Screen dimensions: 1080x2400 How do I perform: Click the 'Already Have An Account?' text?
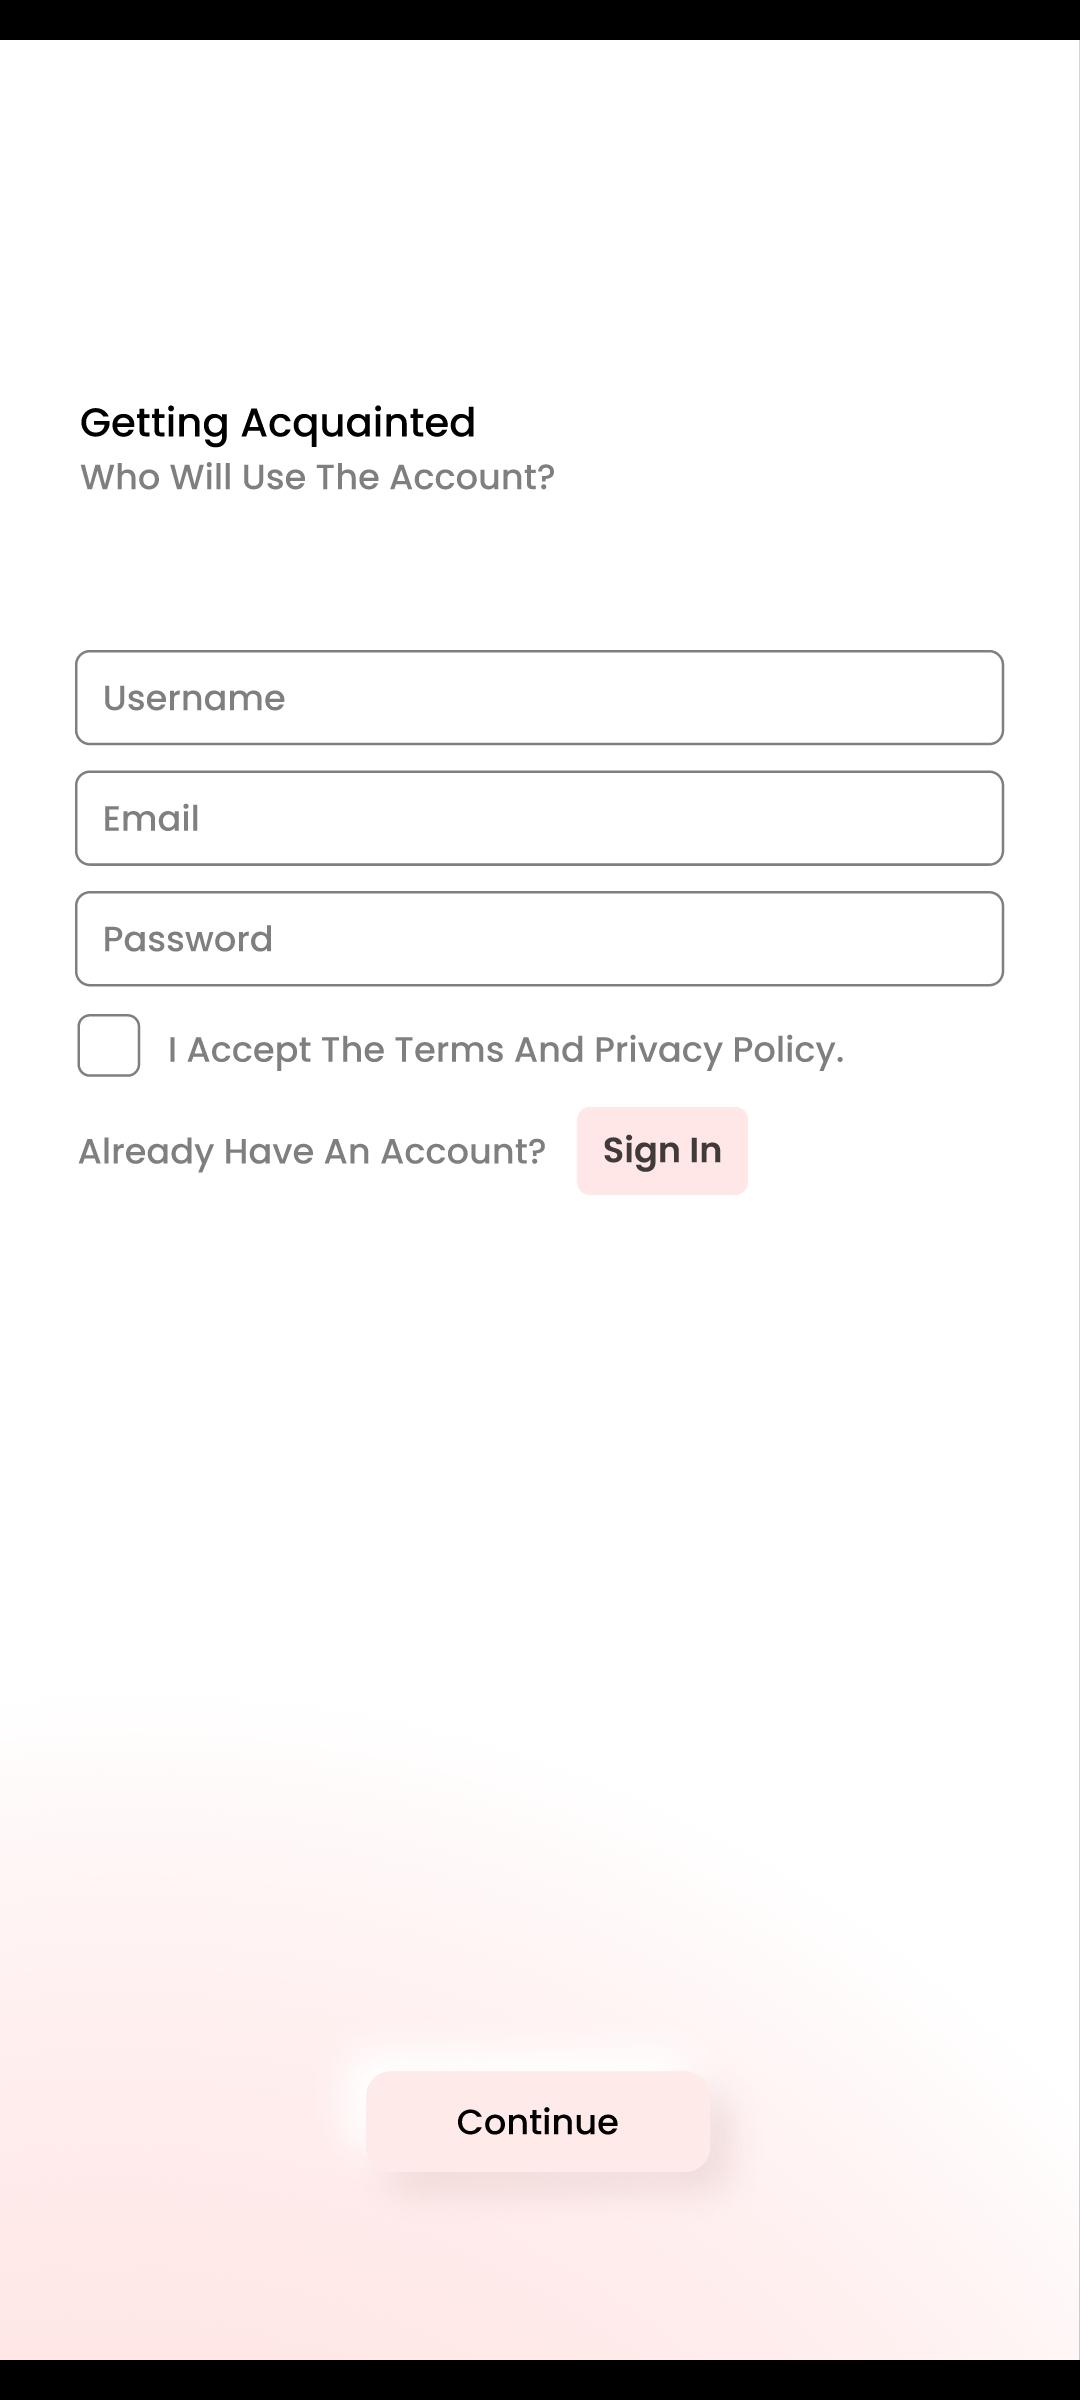pos(312,1151)
